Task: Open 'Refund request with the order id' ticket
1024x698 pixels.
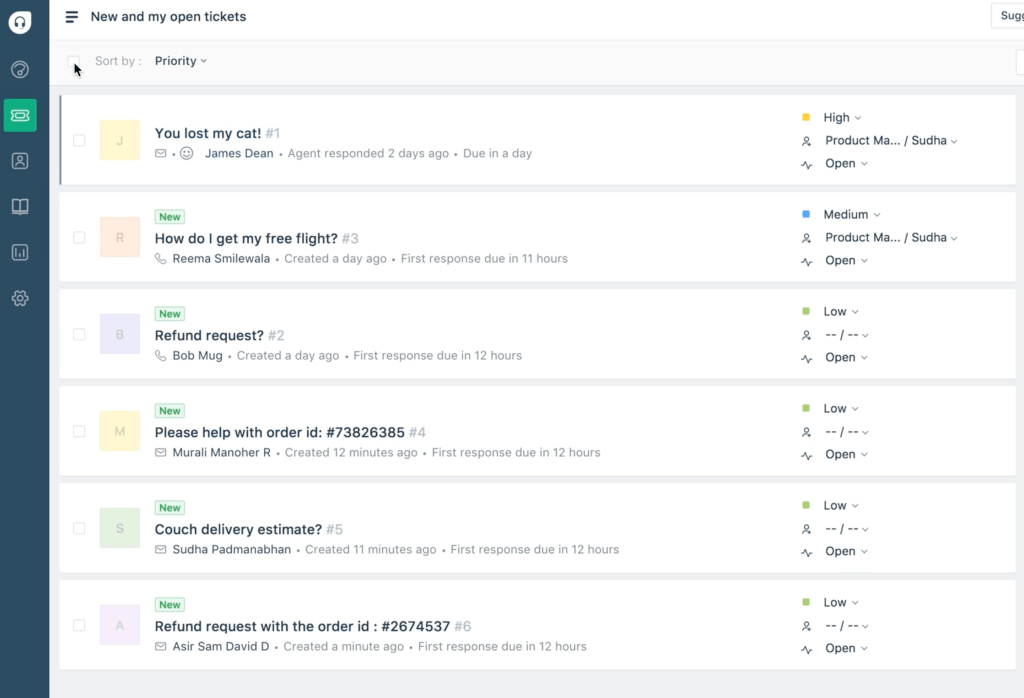Action: (x=302, y=627)
